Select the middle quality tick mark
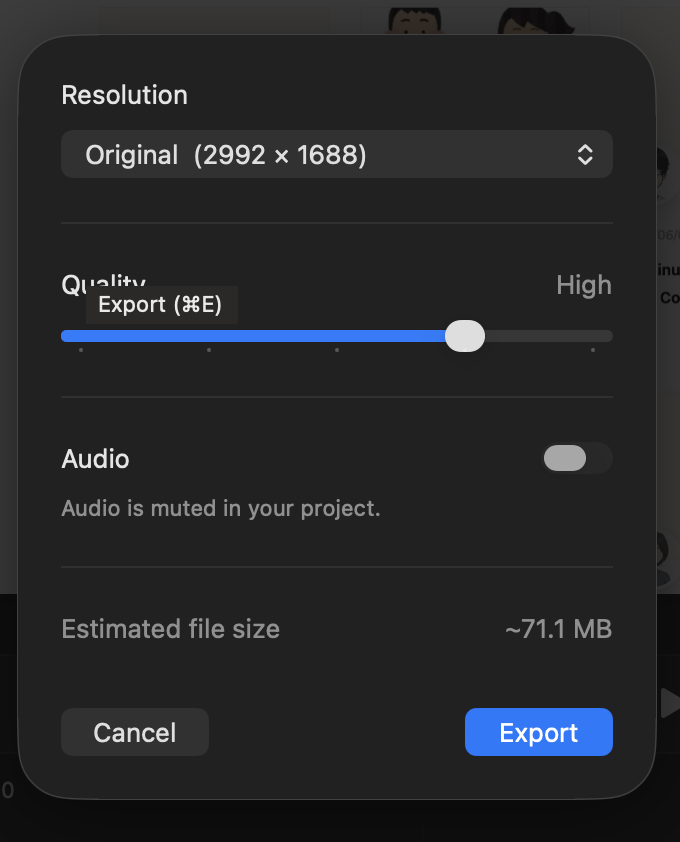Image resolution: width=680 pixels, height=842 pixels. (x=337, y=350)
